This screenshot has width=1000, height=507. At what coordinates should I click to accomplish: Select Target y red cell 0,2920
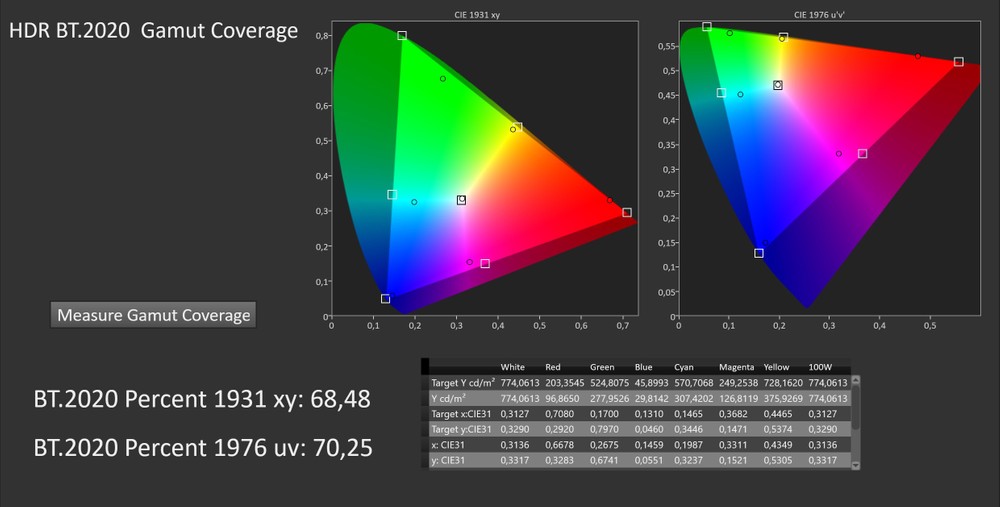pos(559,429)
